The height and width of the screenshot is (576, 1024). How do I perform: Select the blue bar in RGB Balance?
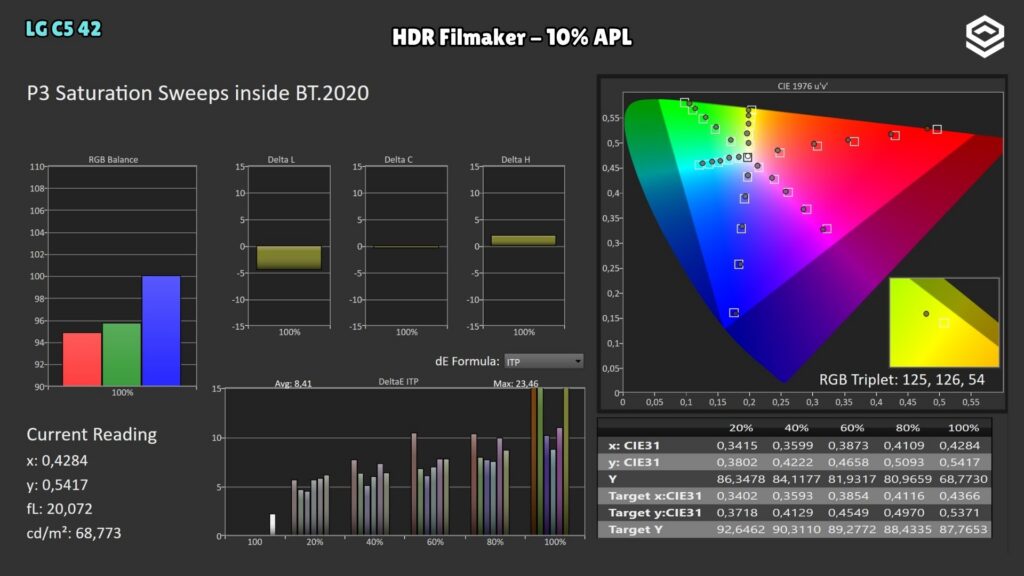click(x=161, y=331)
